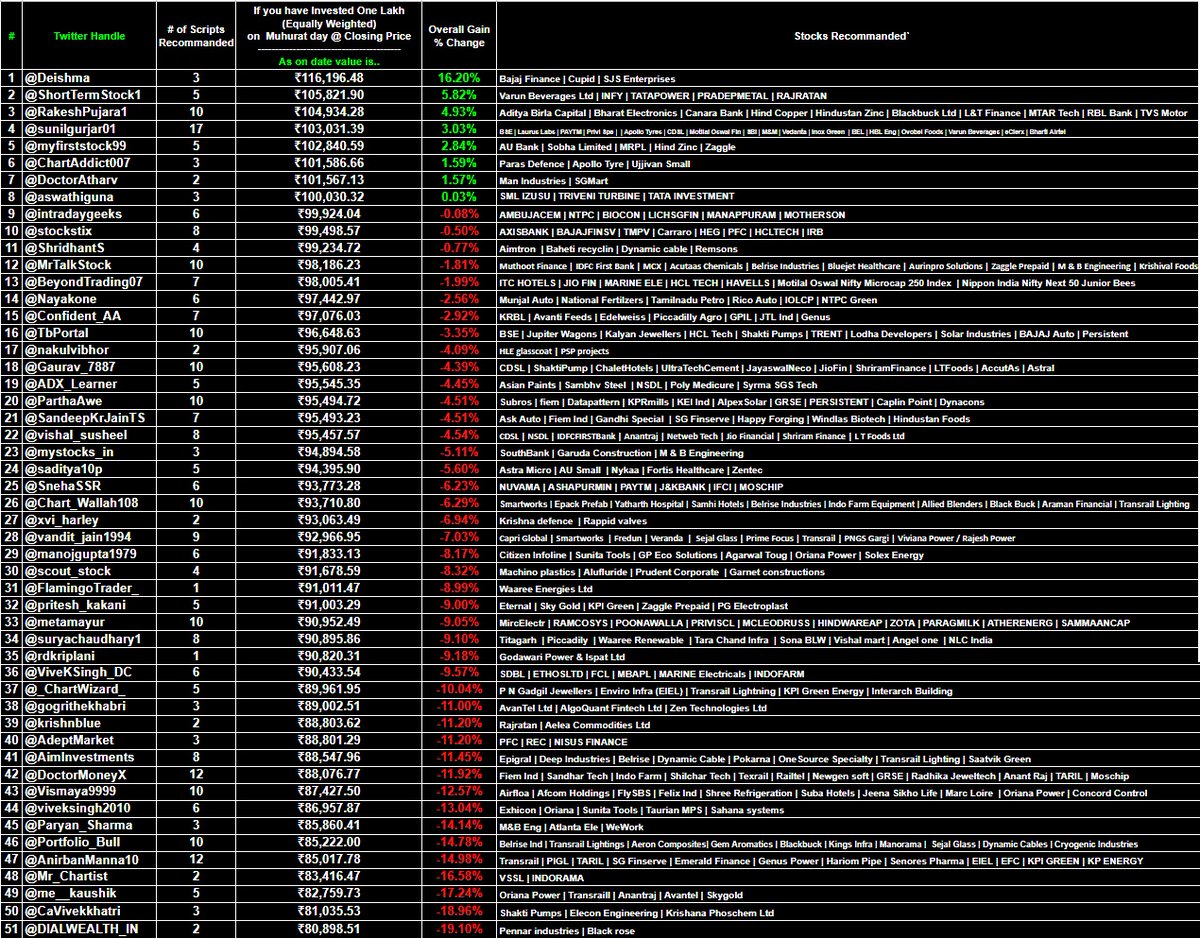
Task: Select the @DoctorMoneyX handle
Action: click(x=75, y=775)
